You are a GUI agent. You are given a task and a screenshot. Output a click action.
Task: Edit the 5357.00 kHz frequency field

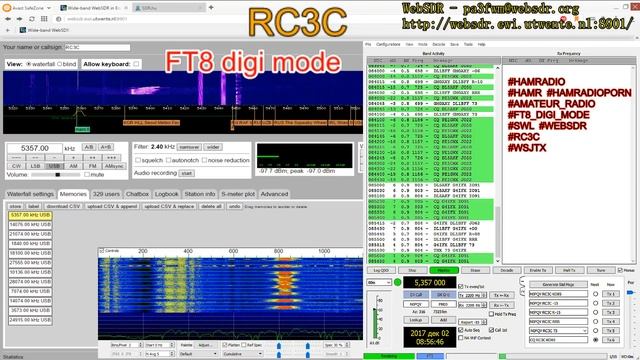click(35, 148)
